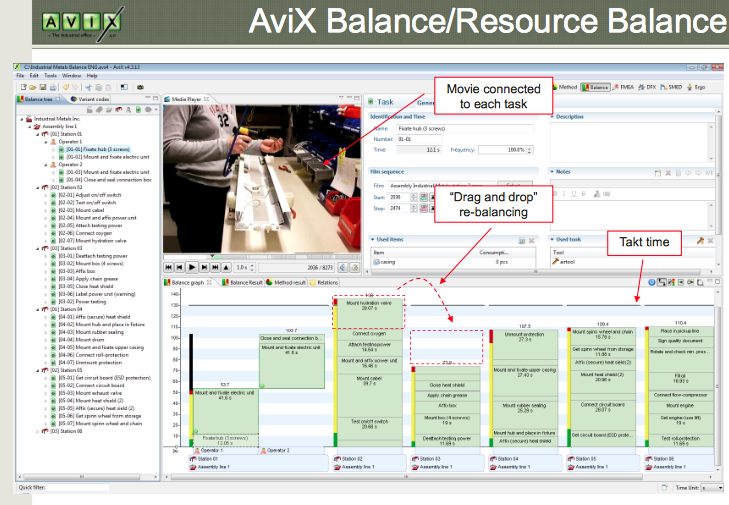
Task: Collapse the Operator 1 tree node
Action: point(46,142)
